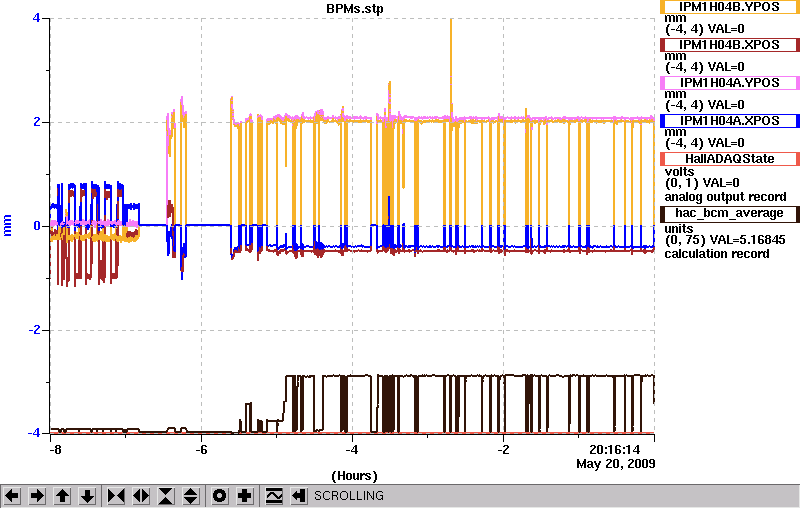Select the IPM1H04B.YPOS curve legend
Screen dimensions: 800x508
tap(729, 7)
